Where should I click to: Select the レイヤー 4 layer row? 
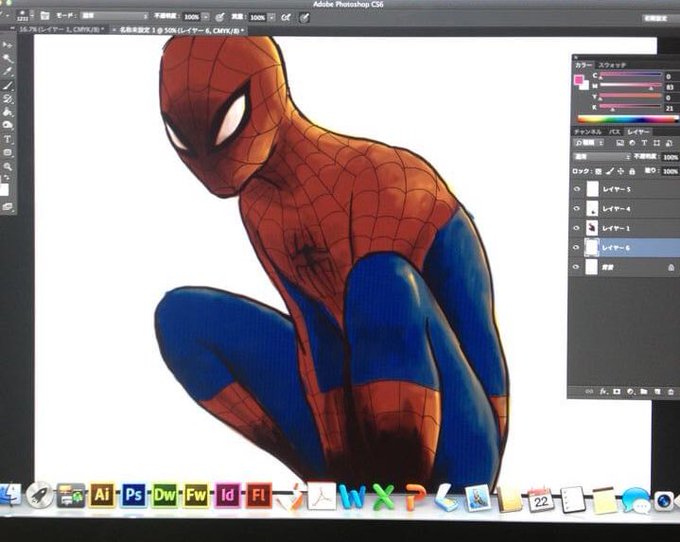625,209
